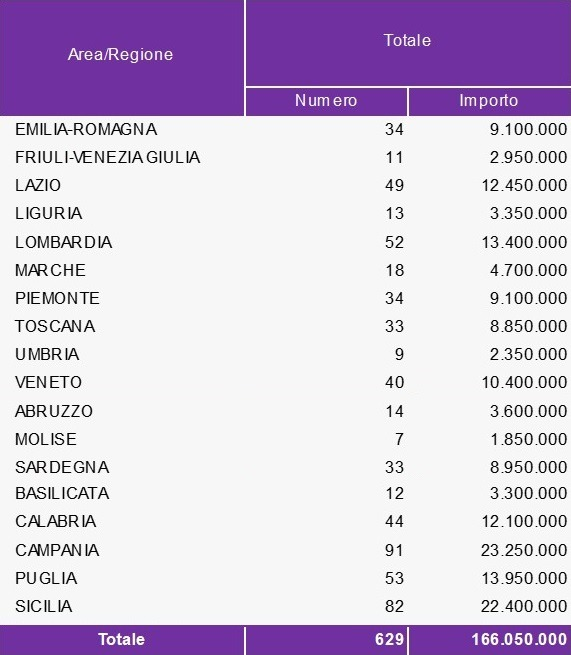
Task: Select the SARDEGNA importo value 8.950.000
Action: click(x=528, y=467)
